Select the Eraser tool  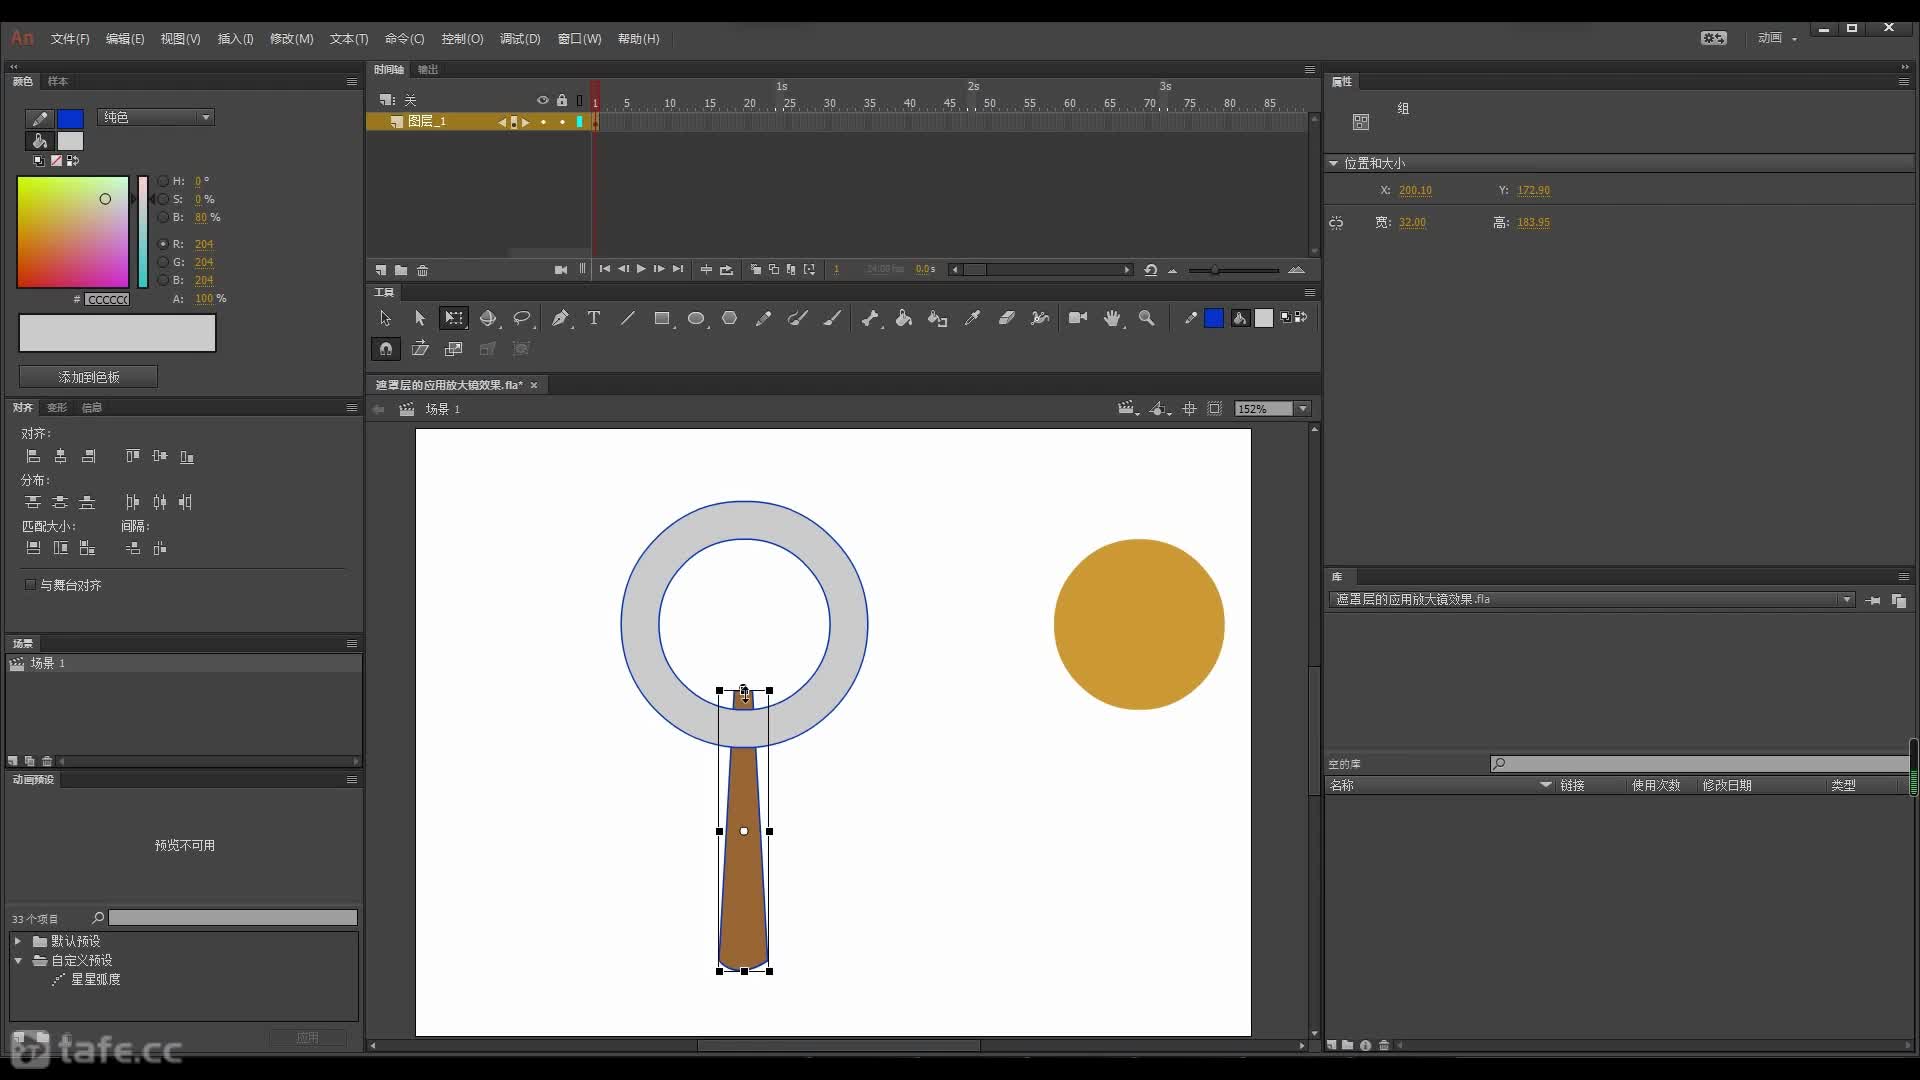[x=1007, y=318]
